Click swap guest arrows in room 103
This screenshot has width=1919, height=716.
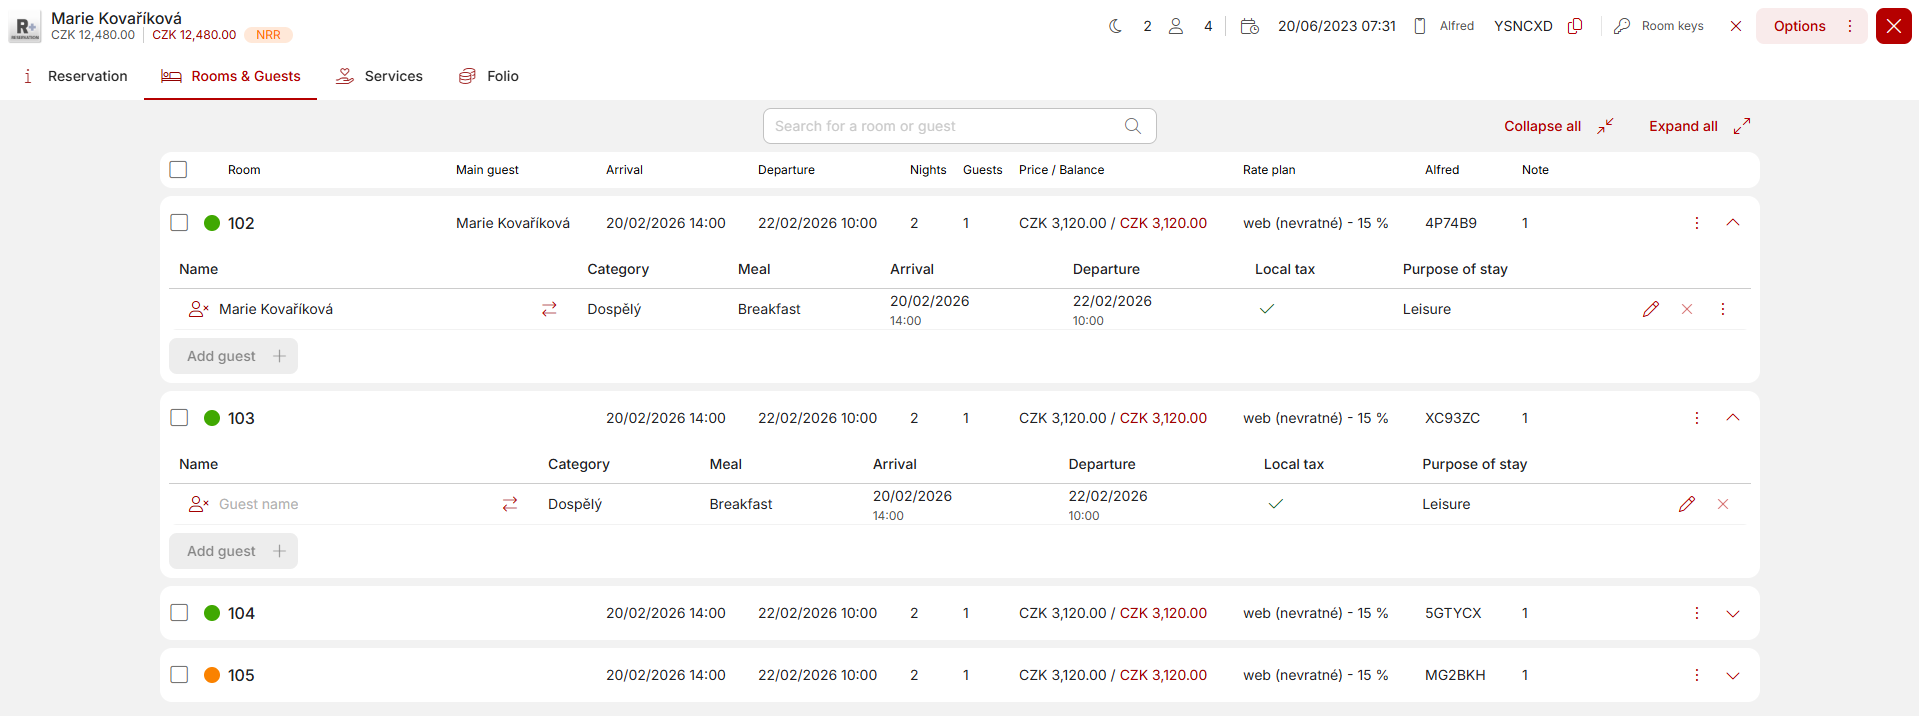point(510,504)
